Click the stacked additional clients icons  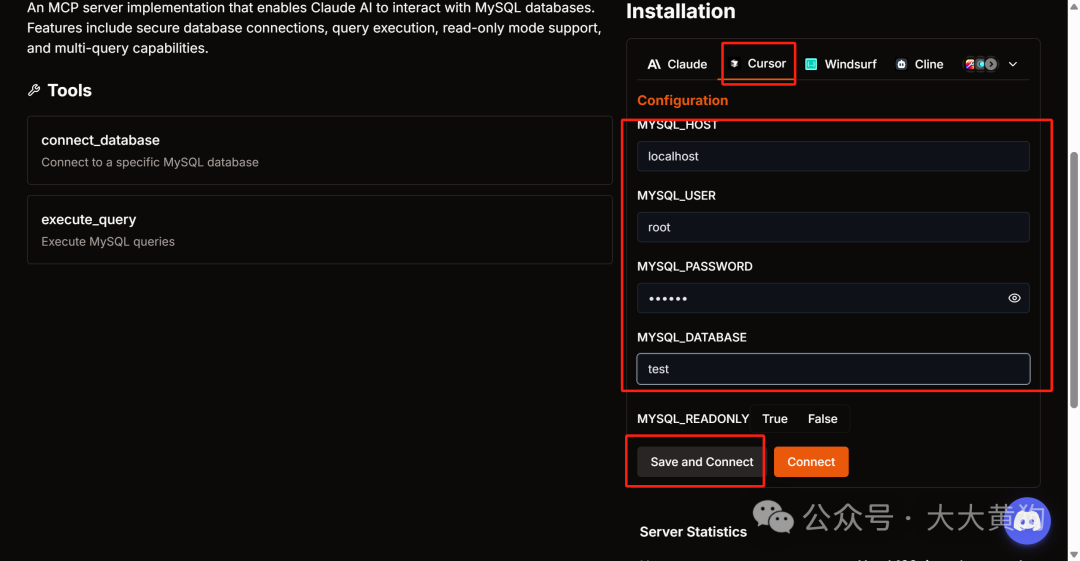coord(981,64)
